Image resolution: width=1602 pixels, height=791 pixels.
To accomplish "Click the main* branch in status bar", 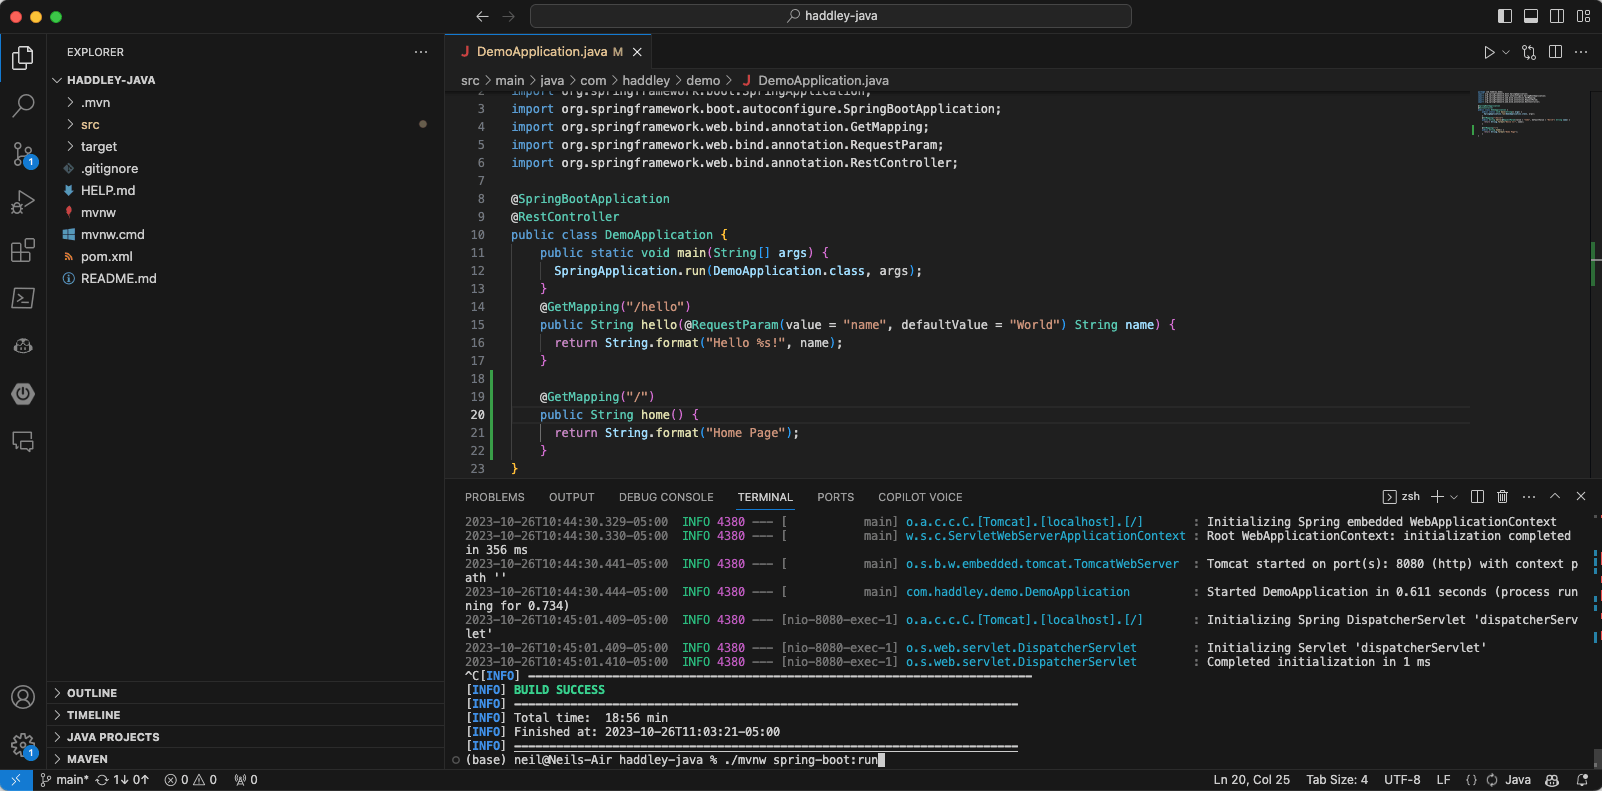I will click(65, 780).
